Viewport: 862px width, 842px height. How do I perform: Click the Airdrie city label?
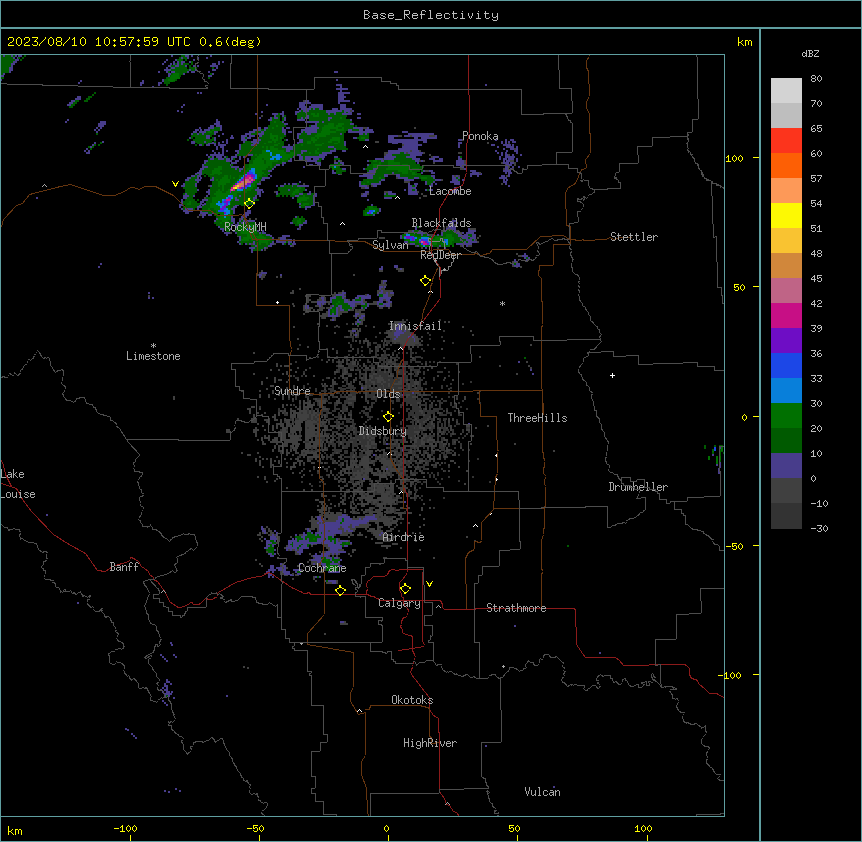pyautogui.click(x=404, y=537)
